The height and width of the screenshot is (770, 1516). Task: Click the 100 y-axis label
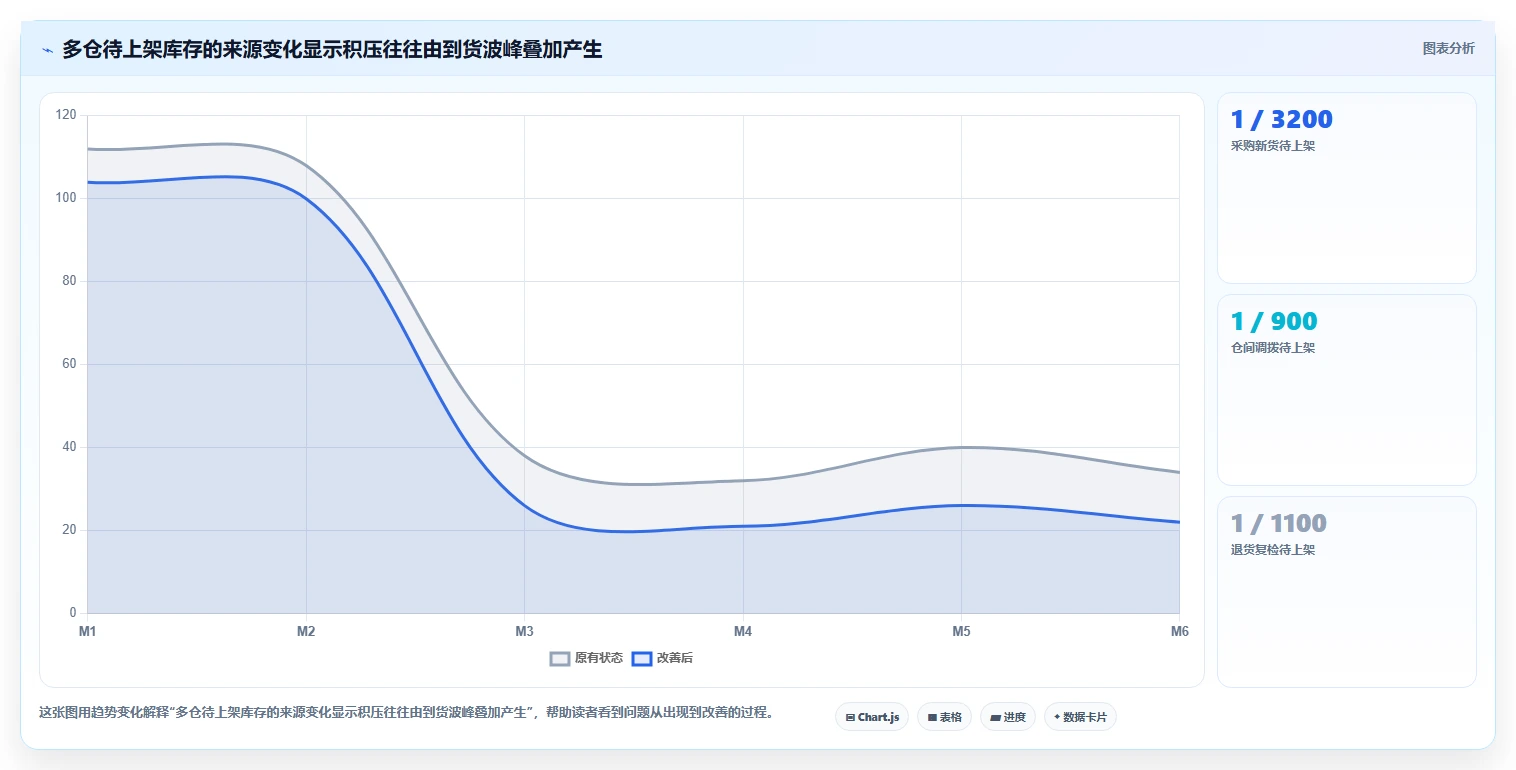[66, 198]
